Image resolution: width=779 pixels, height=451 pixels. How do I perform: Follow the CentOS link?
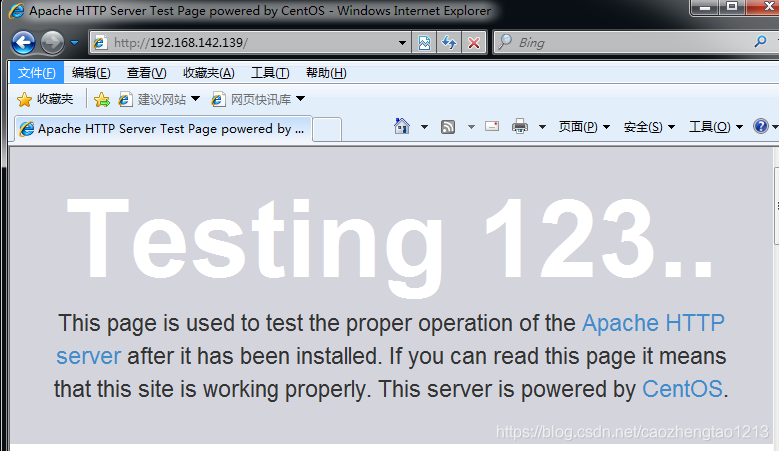682,389
